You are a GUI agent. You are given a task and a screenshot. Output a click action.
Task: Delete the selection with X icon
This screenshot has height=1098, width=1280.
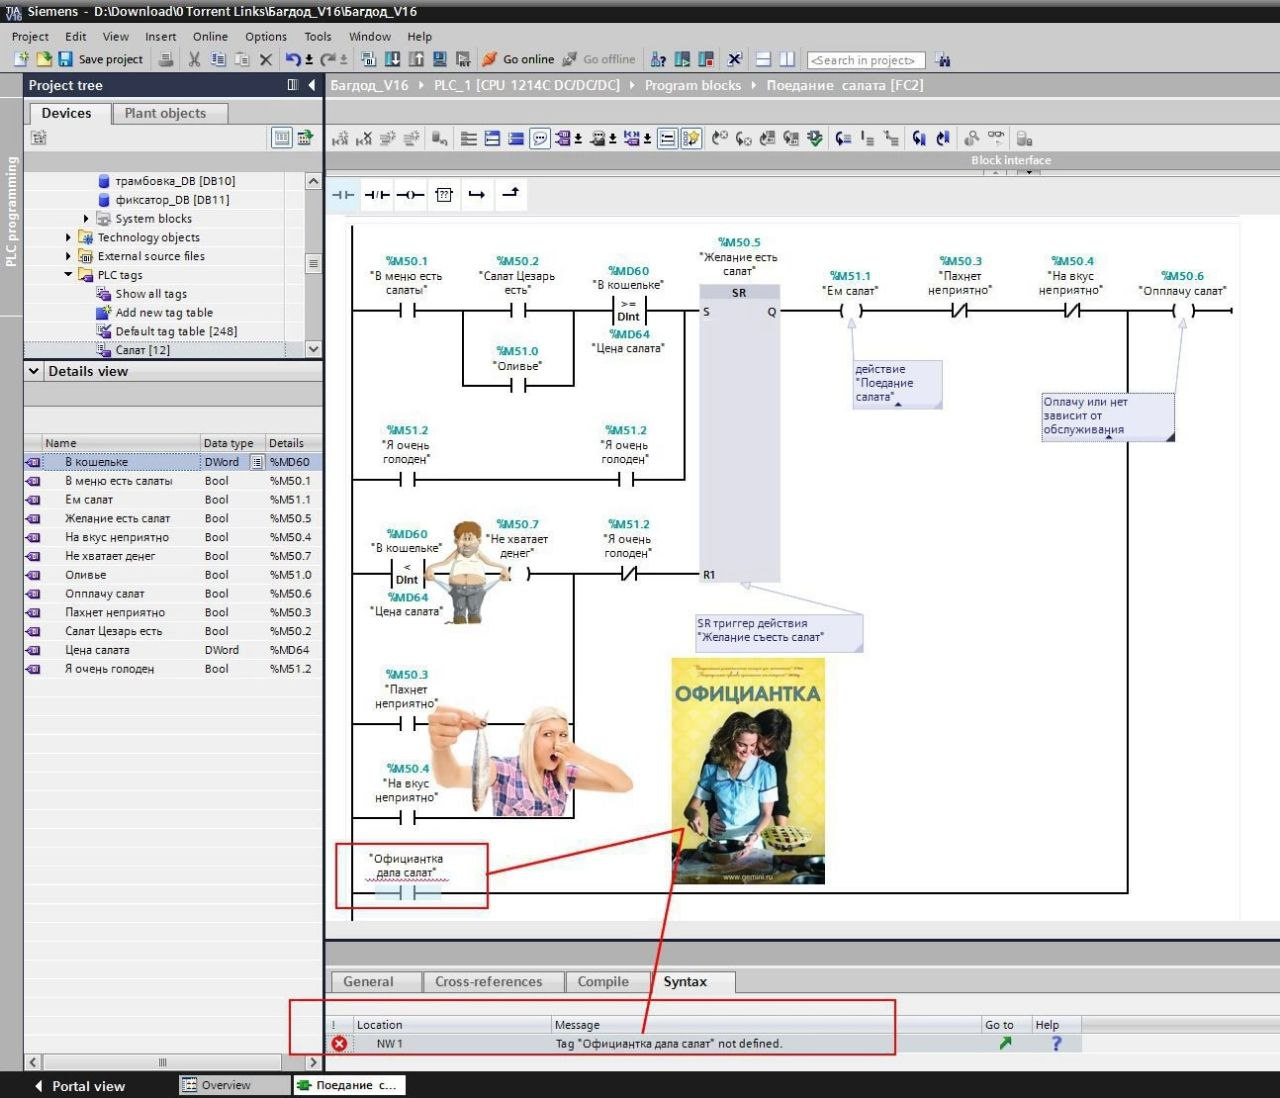pyautogui.click(x=266, y=60)
